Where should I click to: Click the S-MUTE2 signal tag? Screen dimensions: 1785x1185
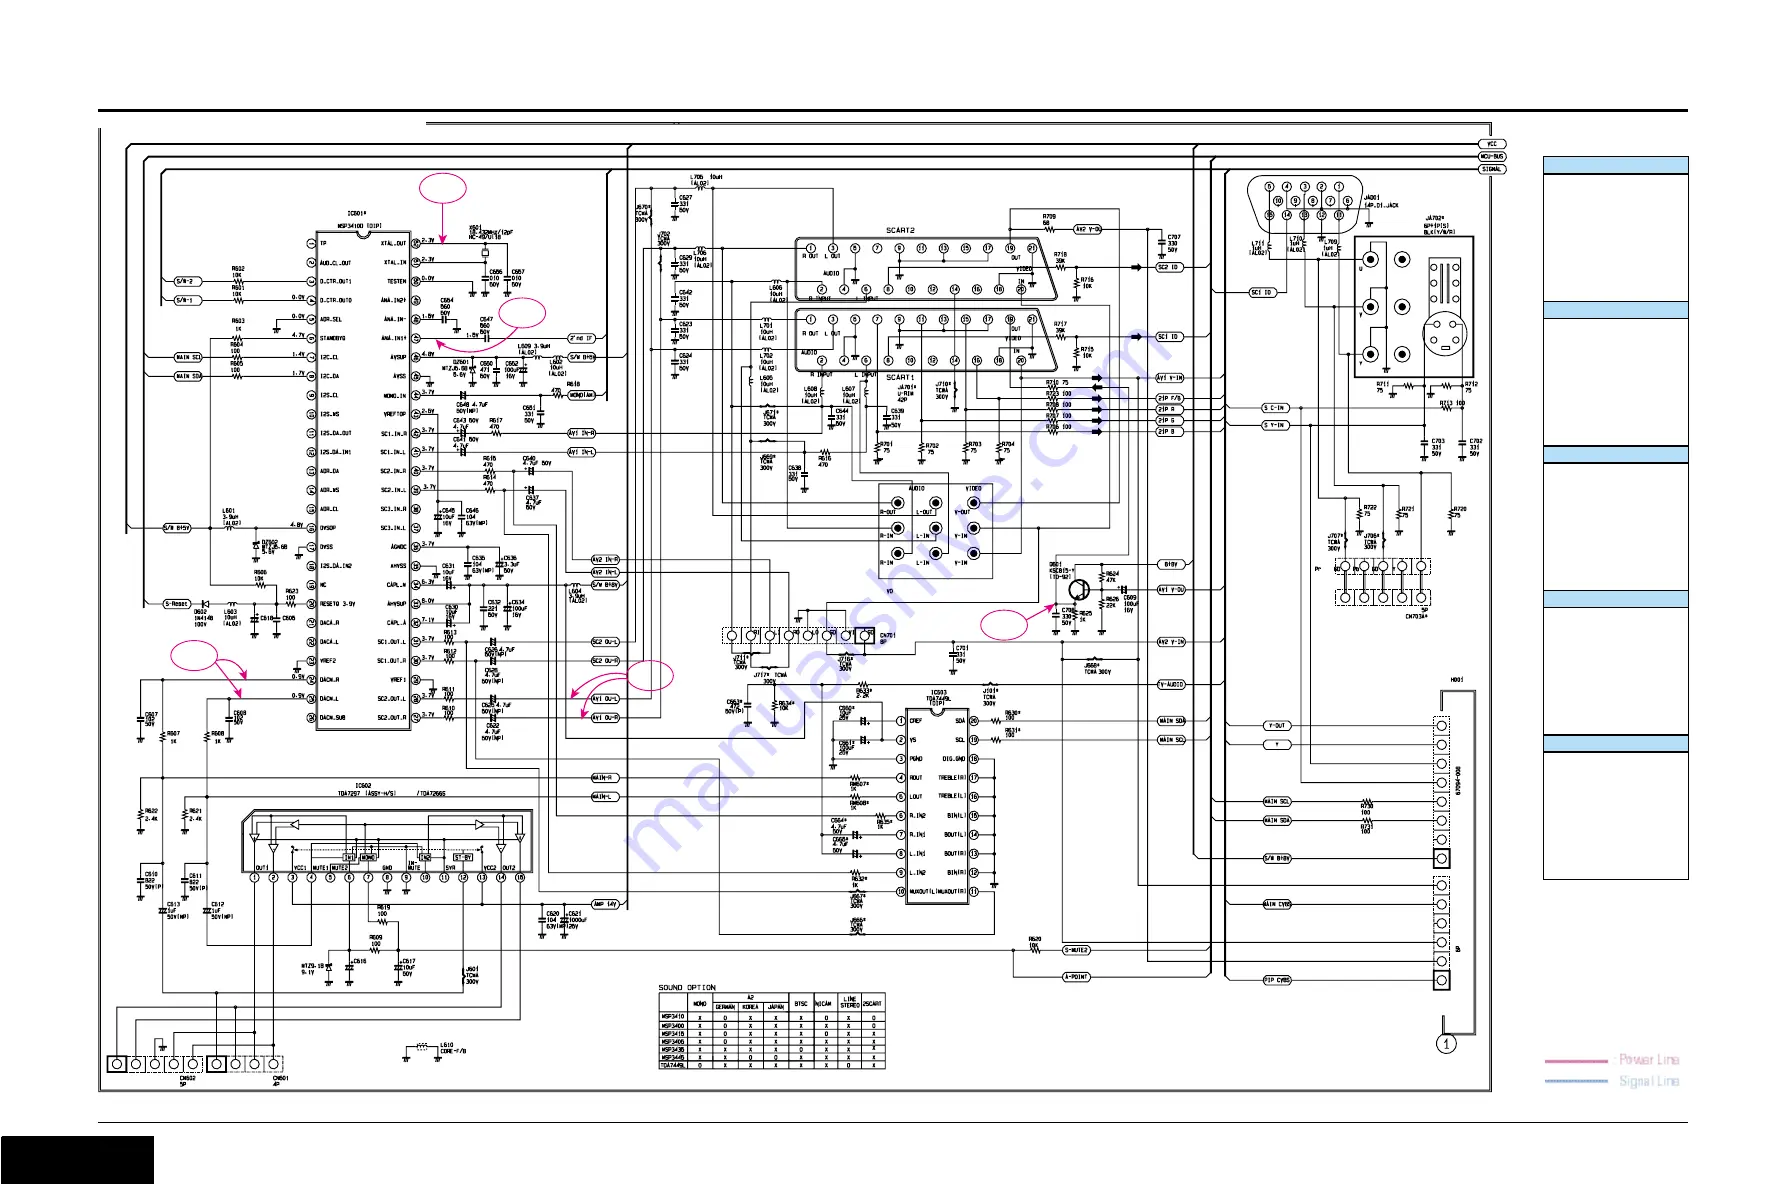coord(1076,950)
